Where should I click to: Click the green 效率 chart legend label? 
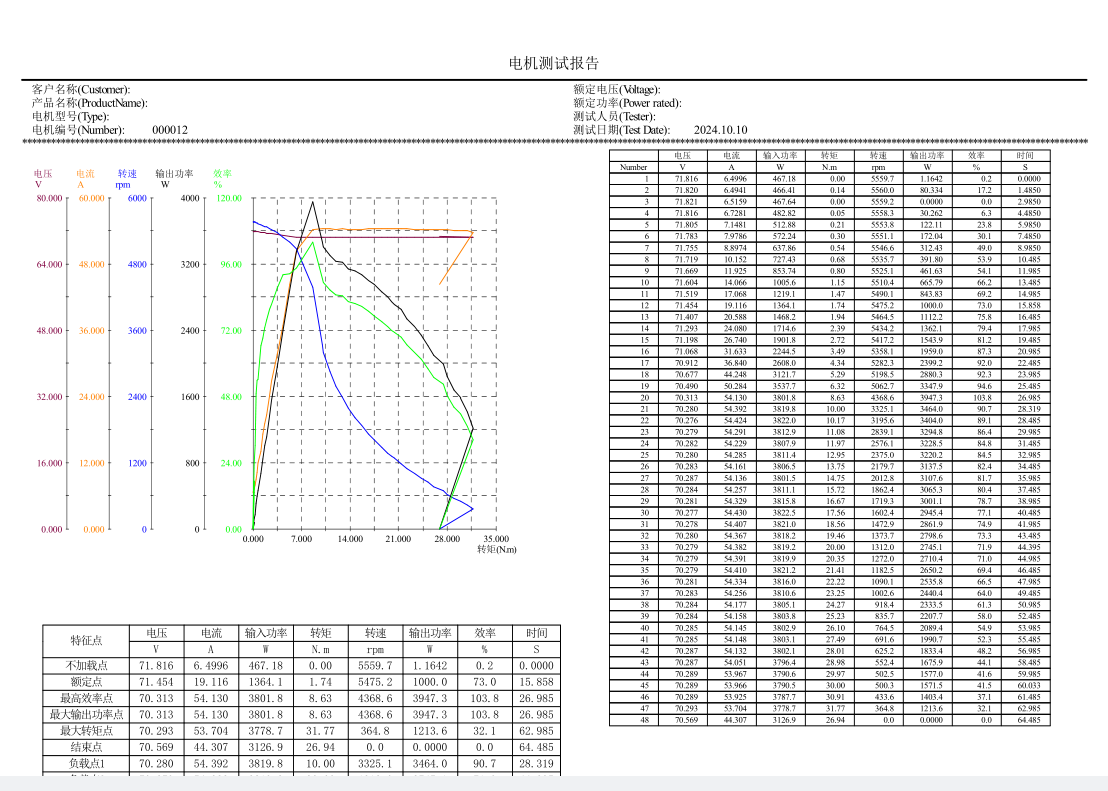click(223, 174)
